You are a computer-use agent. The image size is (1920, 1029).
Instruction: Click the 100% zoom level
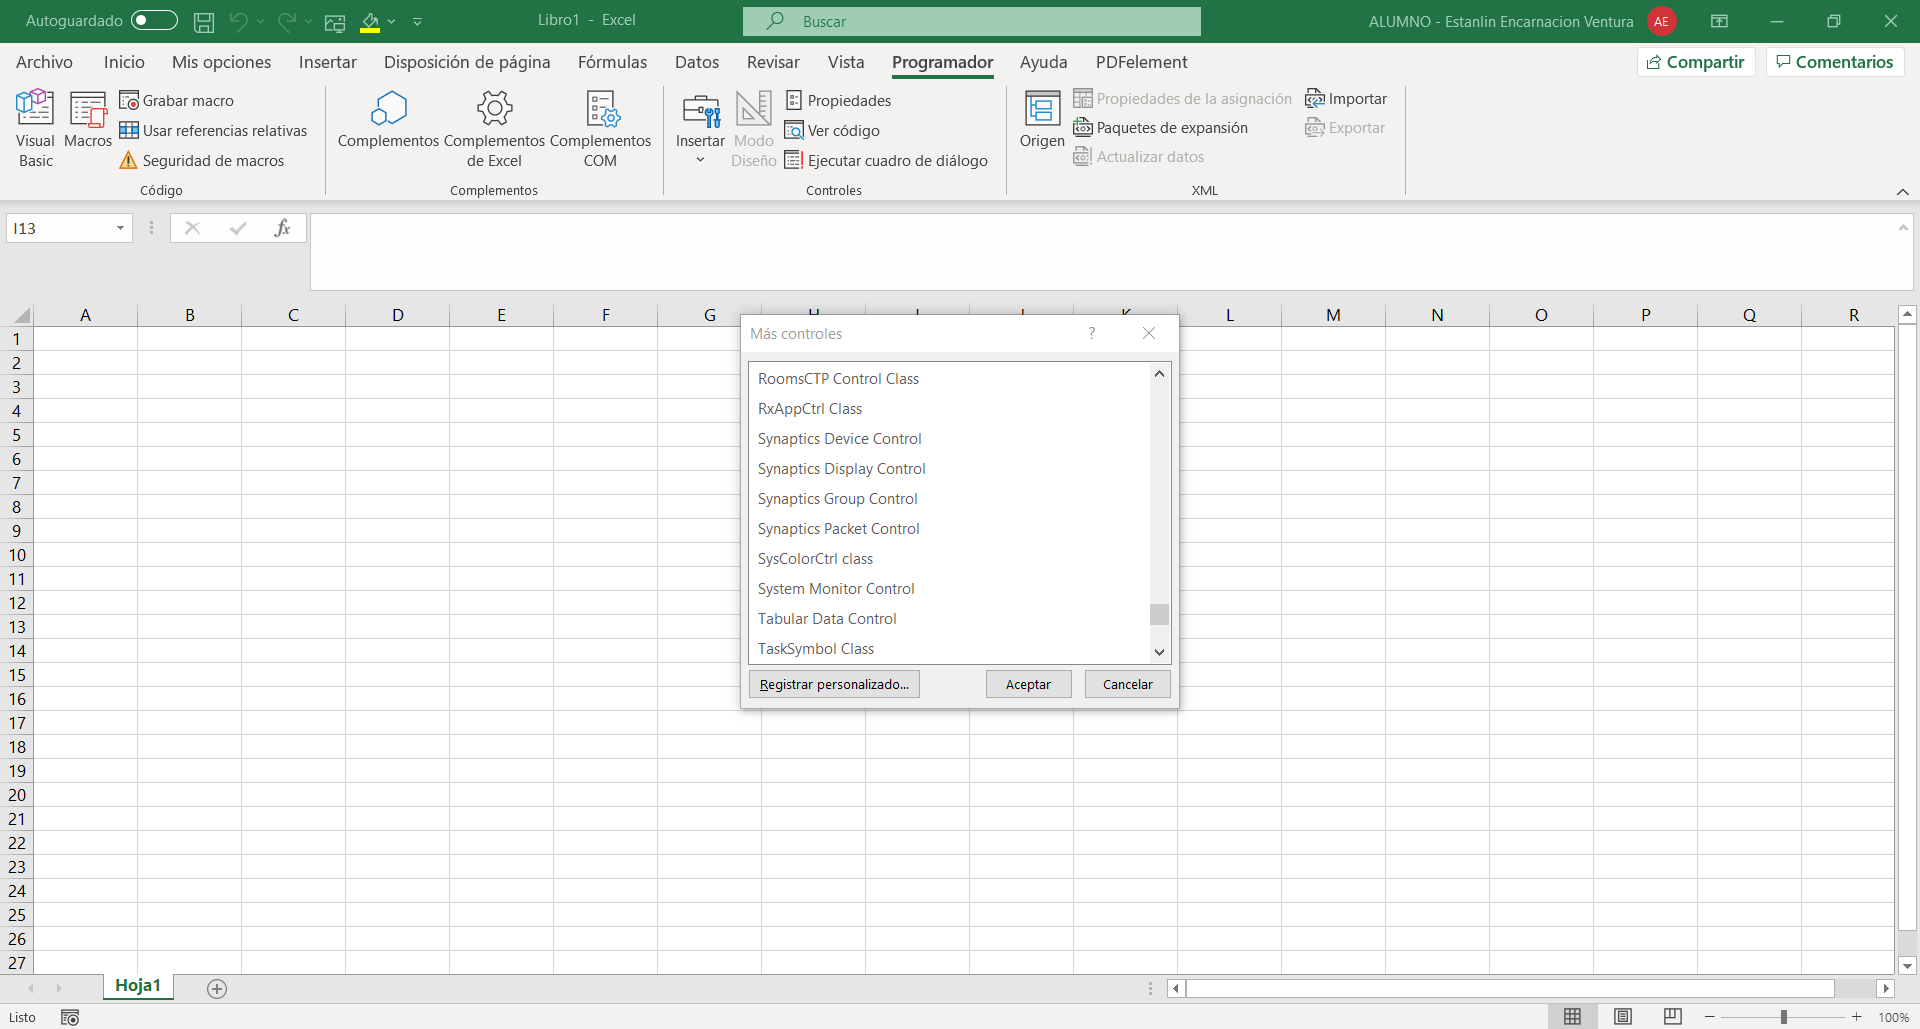tap(1893, 1017)
